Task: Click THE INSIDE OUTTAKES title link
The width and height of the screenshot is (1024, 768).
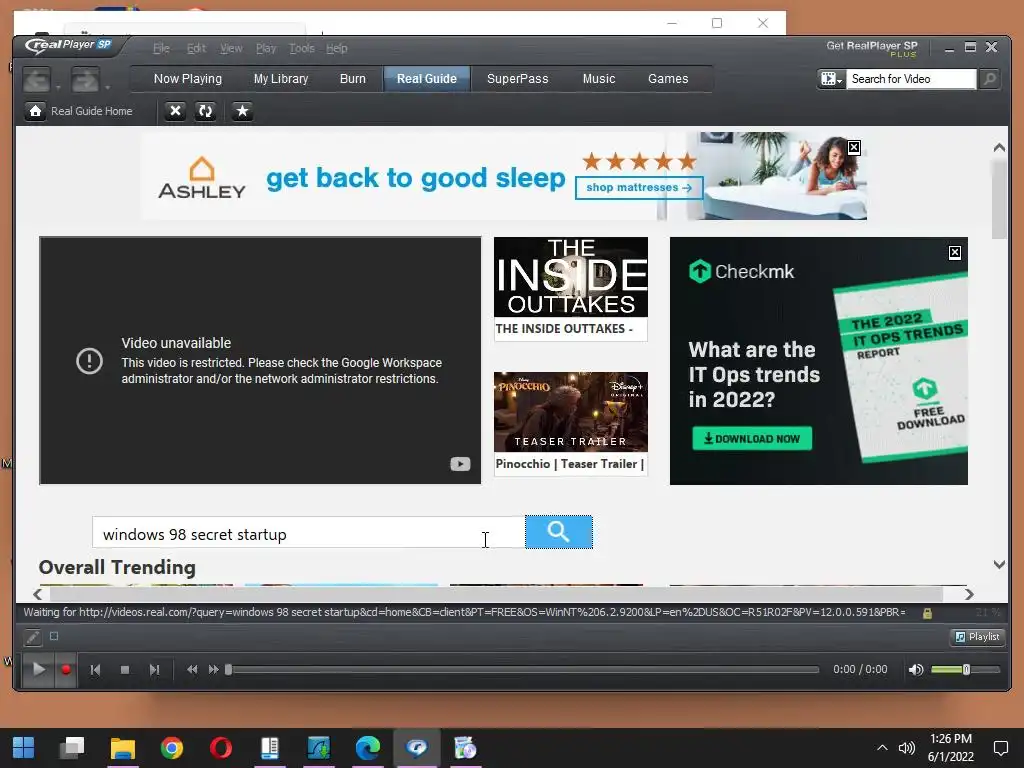Action: point(564,328)
